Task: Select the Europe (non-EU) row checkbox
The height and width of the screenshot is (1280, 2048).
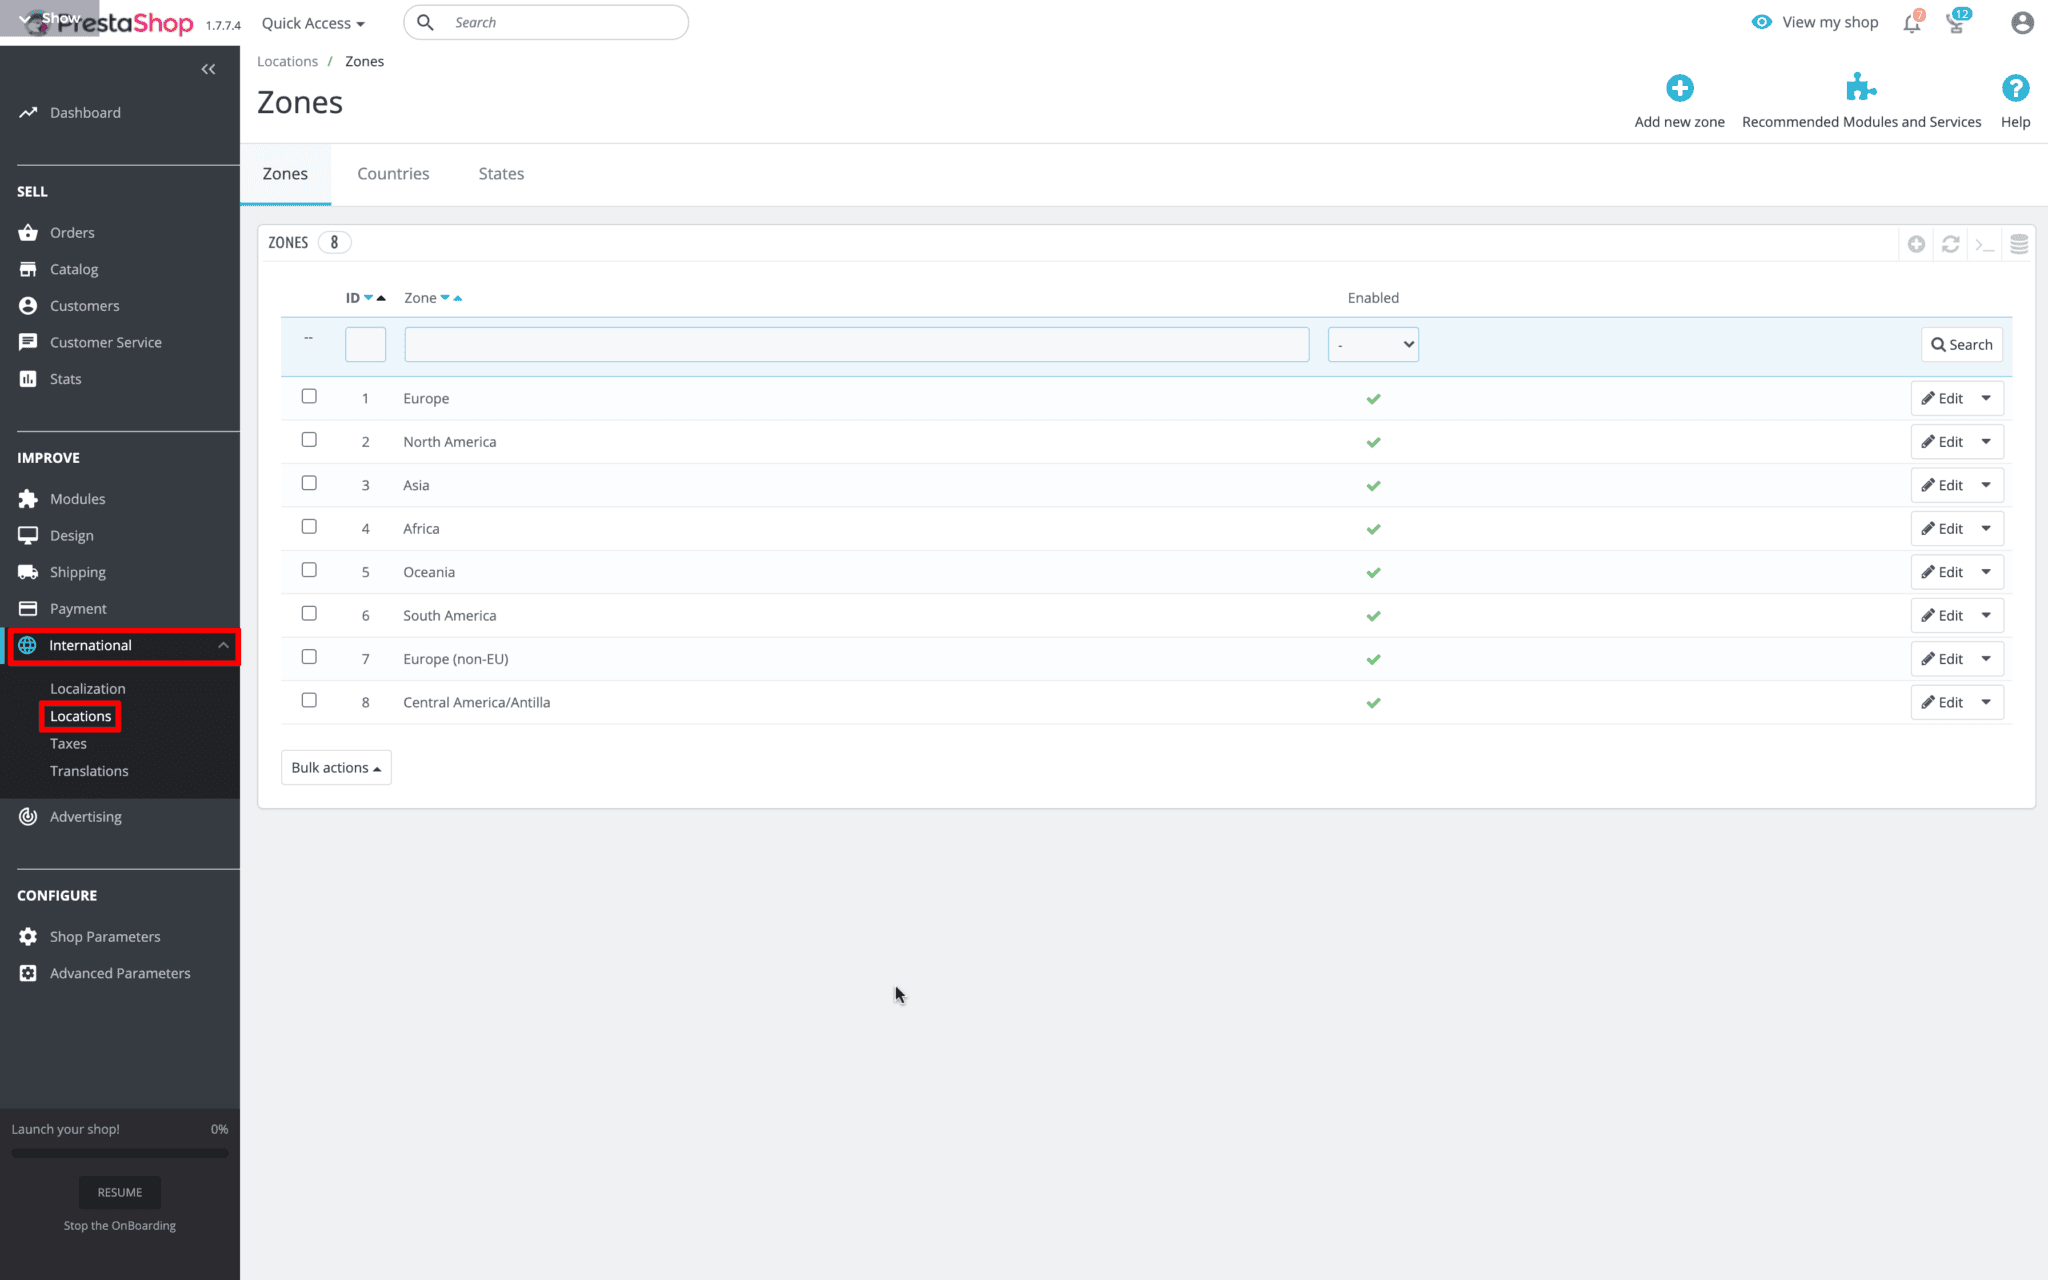Action: pos(309,658)
